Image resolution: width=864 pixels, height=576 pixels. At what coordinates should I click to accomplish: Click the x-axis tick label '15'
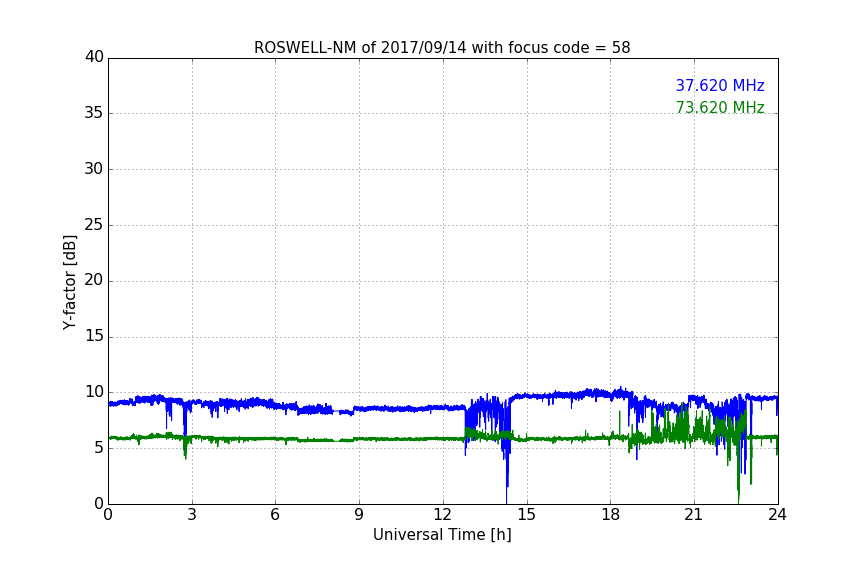pyautogui.click(x=527, y=515)
